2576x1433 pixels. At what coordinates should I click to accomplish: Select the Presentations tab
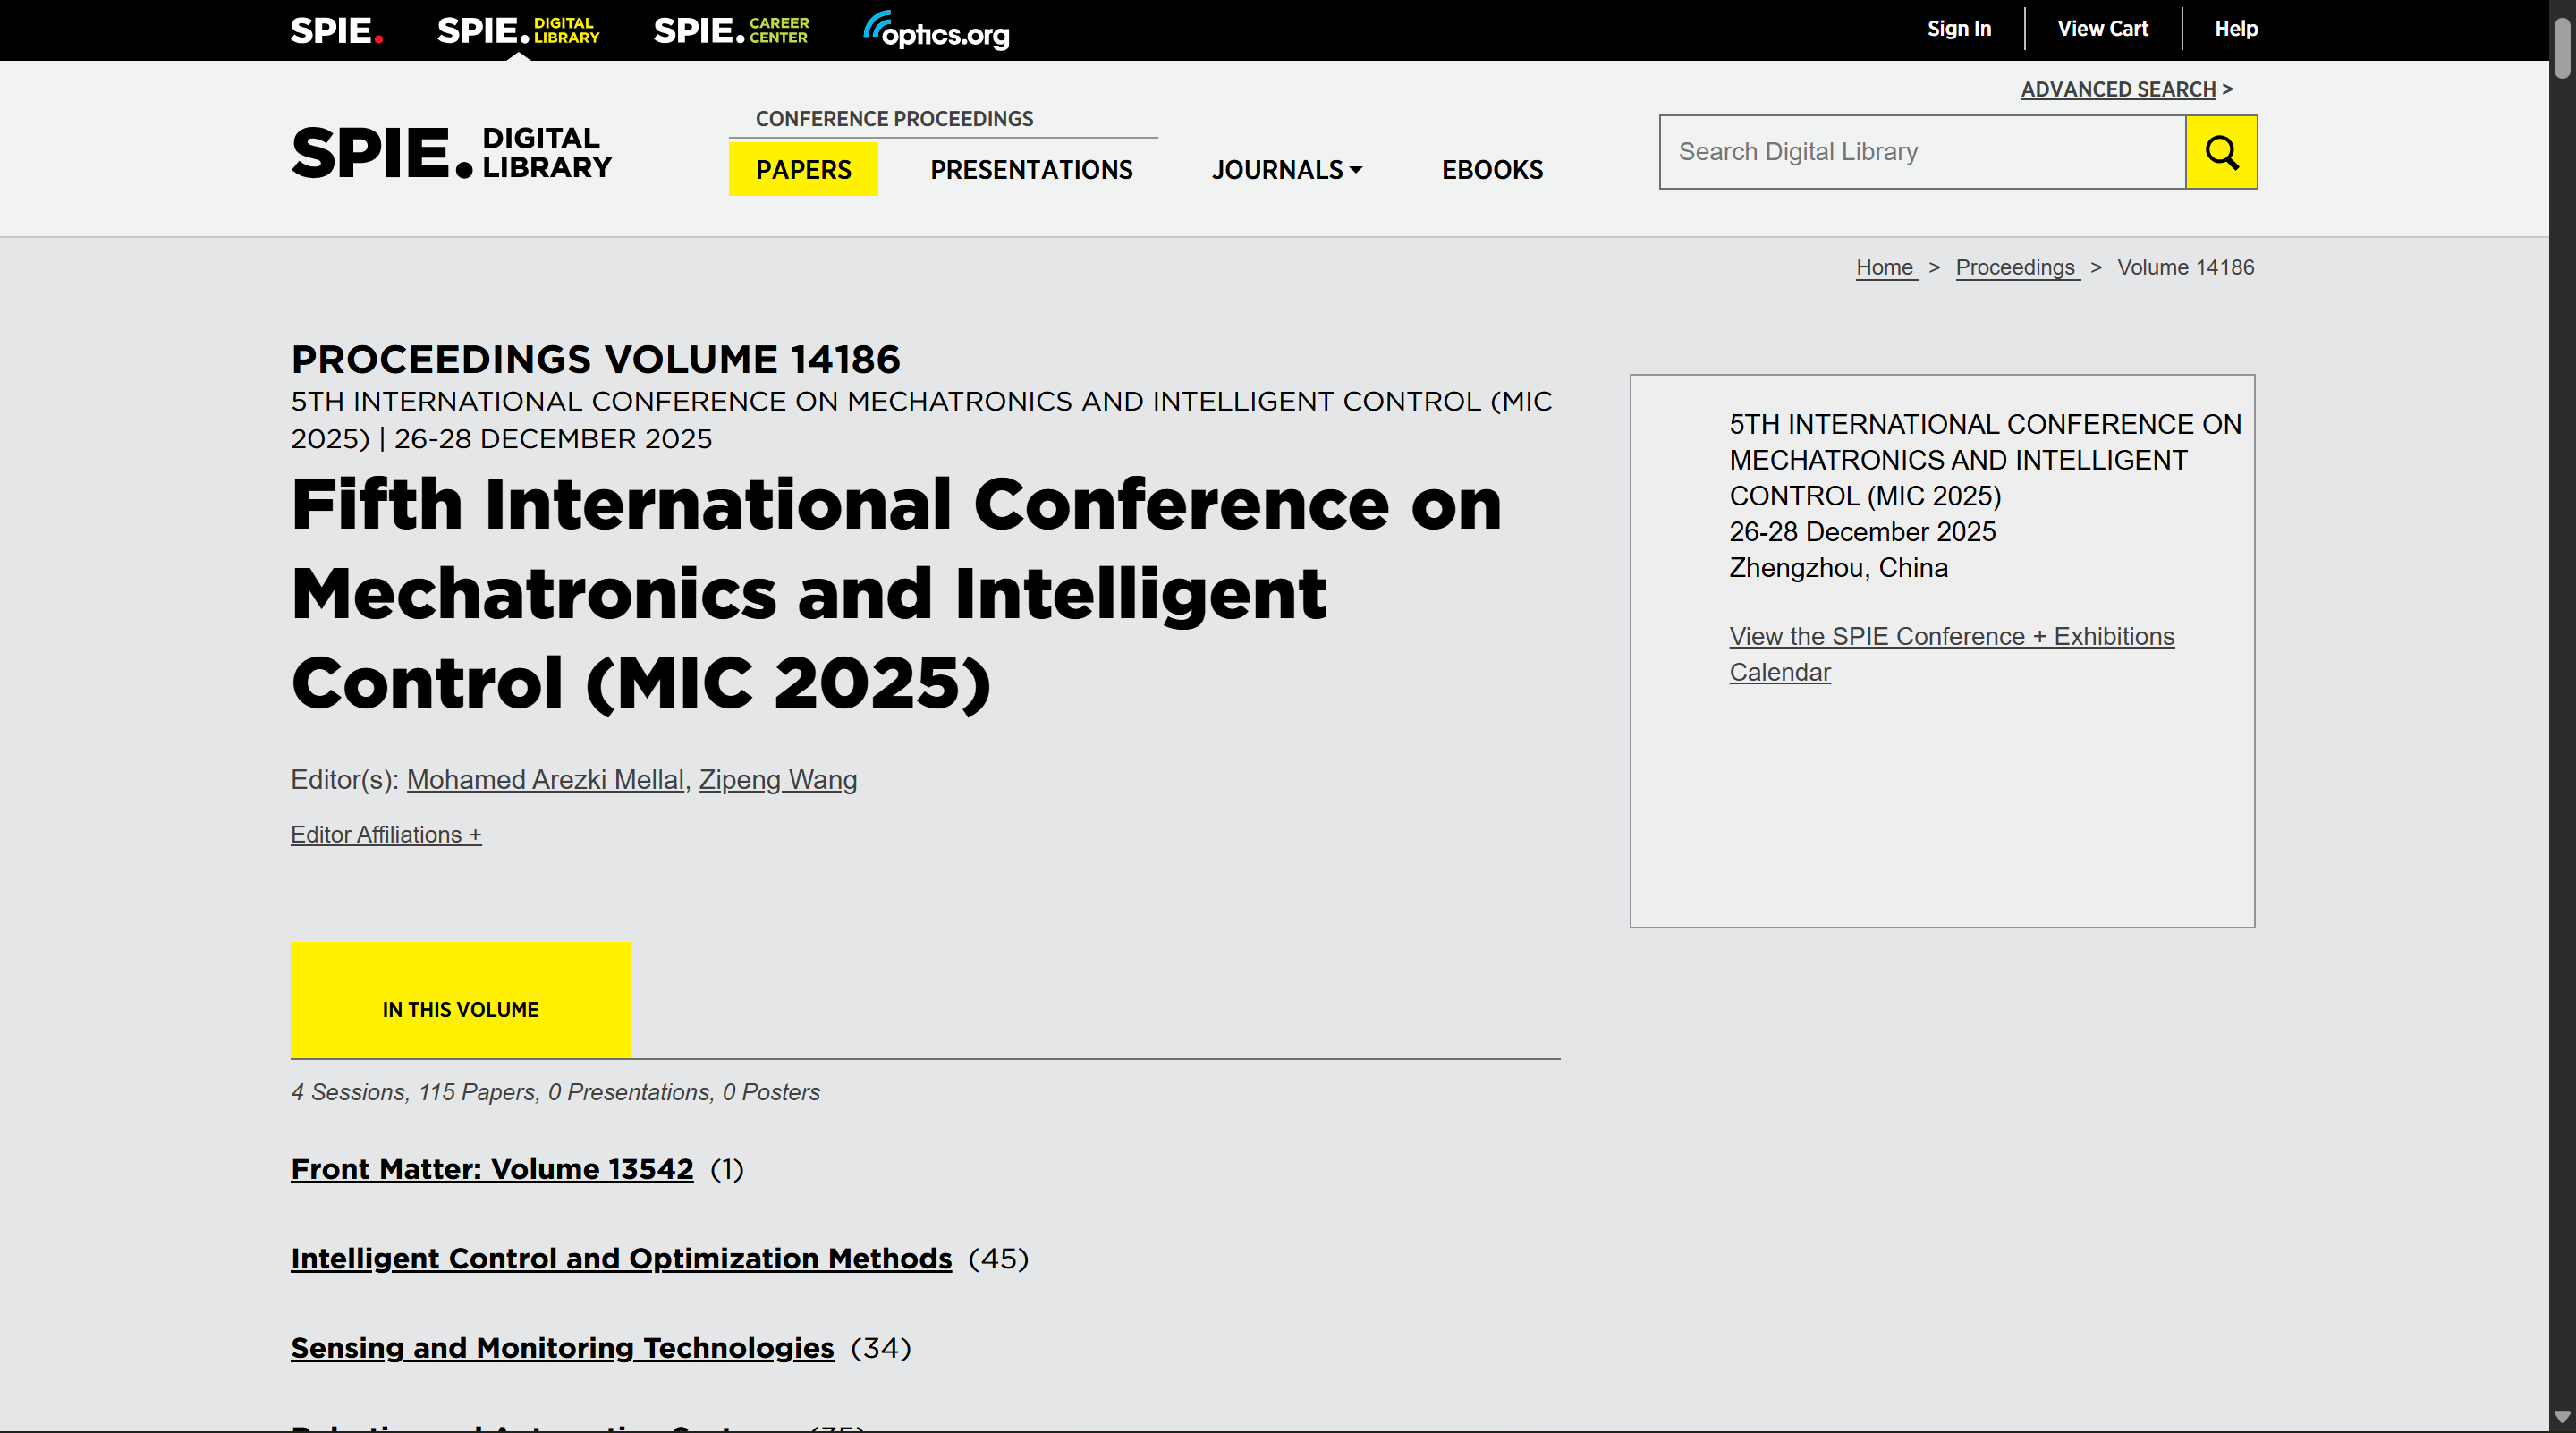pyautogui.click(x=1031, y=170)
